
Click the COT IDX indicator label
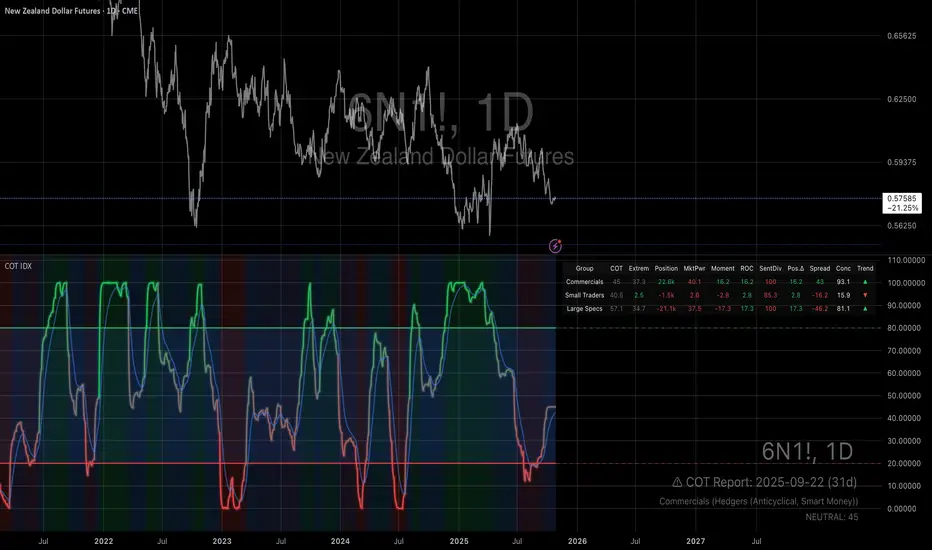pos(20,267)
